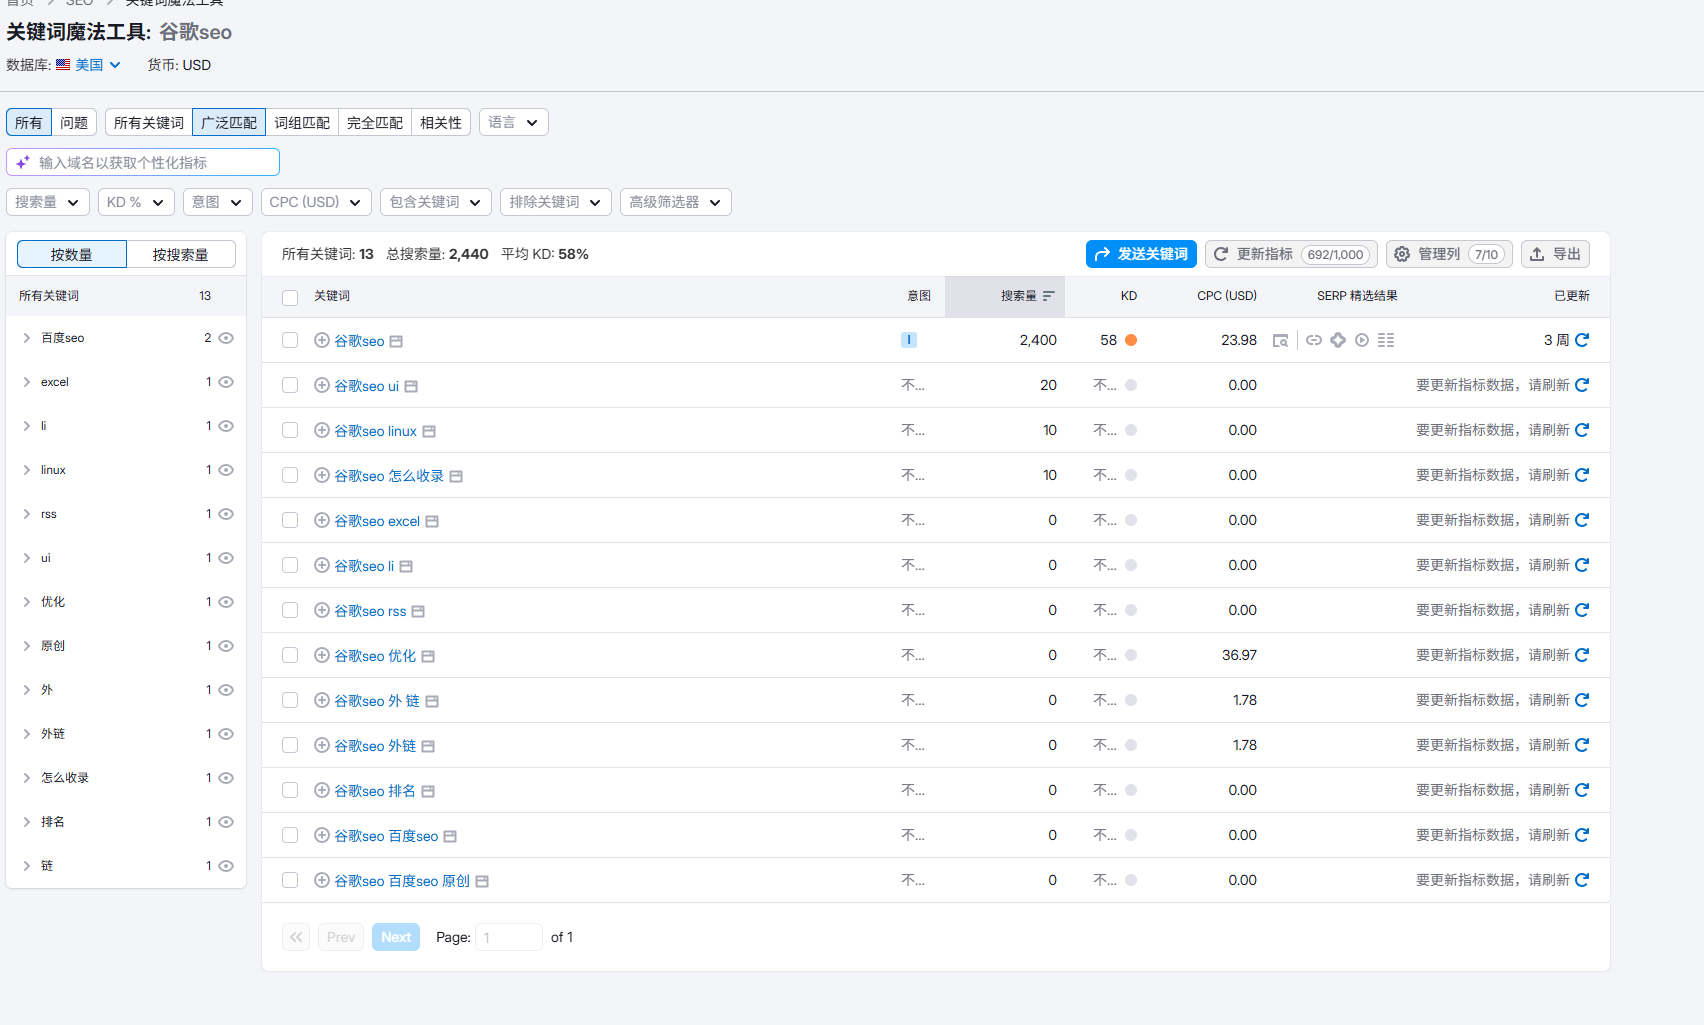1704x1025 pixels.
Task: Toggle eye visibility for 百度seo group
Action: [x=226, y=338]
